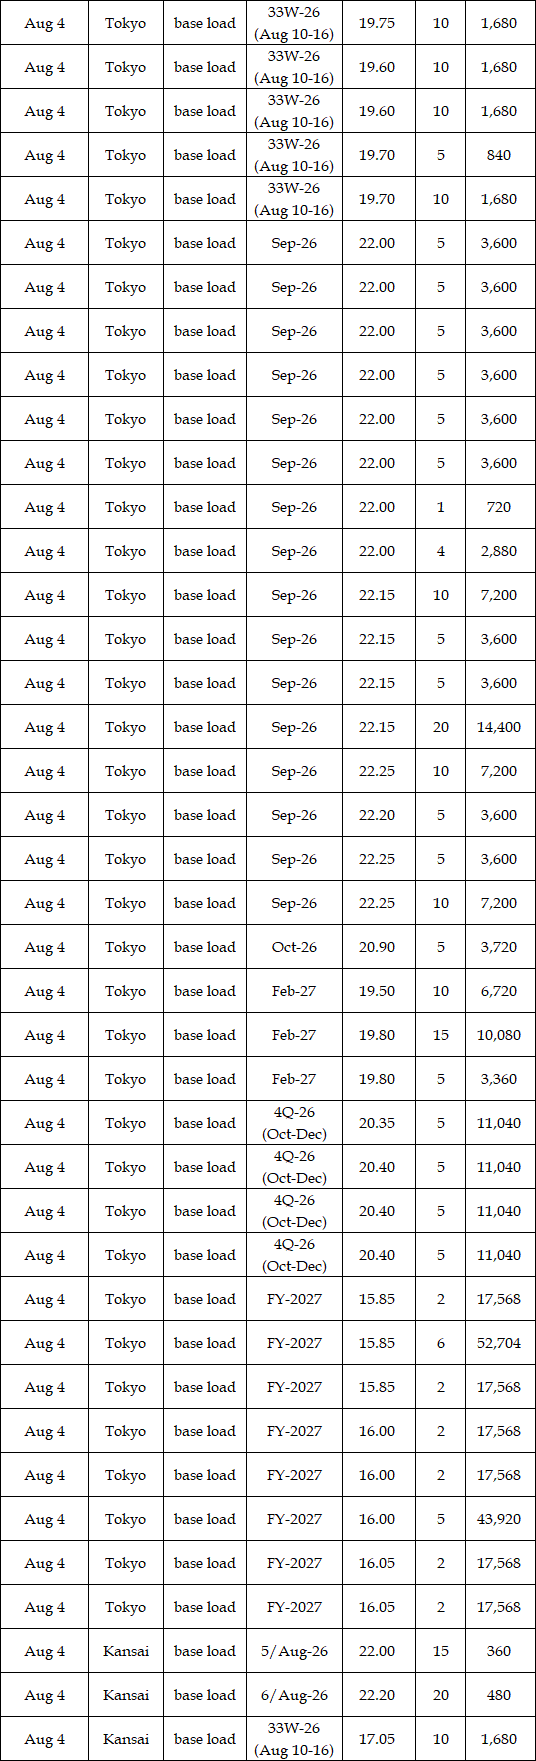This screenshot has height=1761, width=536.
Task: Click the 5/Aug-26 Kansai contract cell
Action: (x=294, y=1651)
